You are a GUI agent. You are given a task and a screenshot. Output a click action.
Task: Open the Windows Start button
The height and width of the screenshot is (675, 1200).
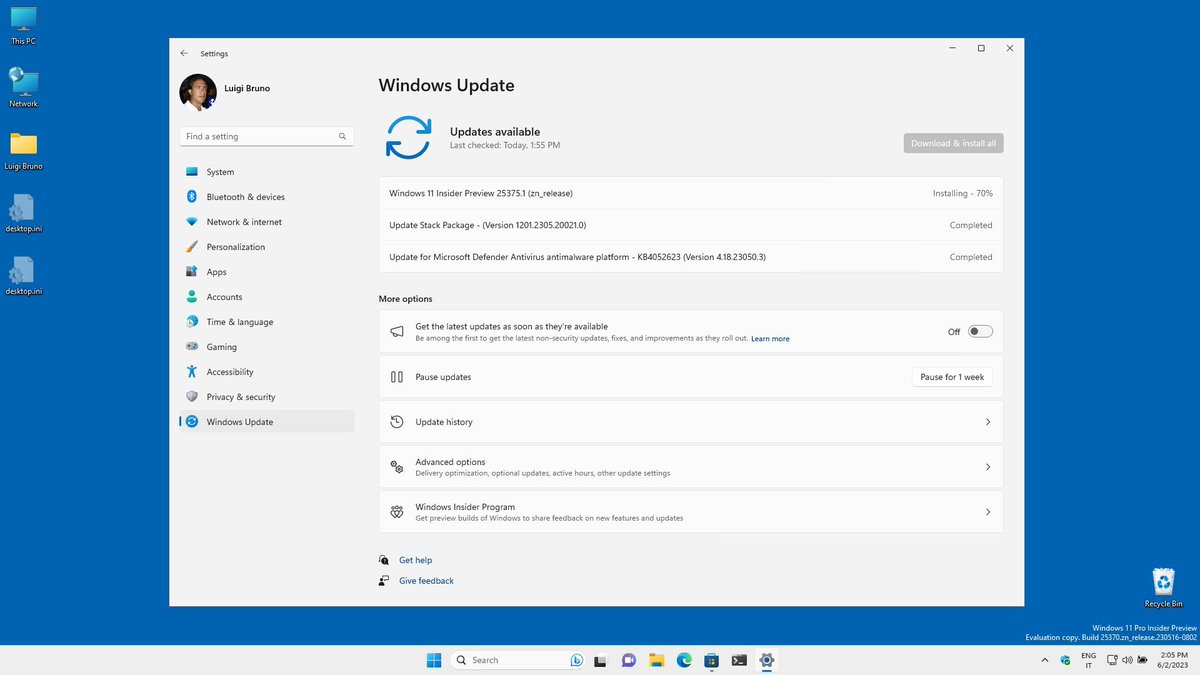435,660
